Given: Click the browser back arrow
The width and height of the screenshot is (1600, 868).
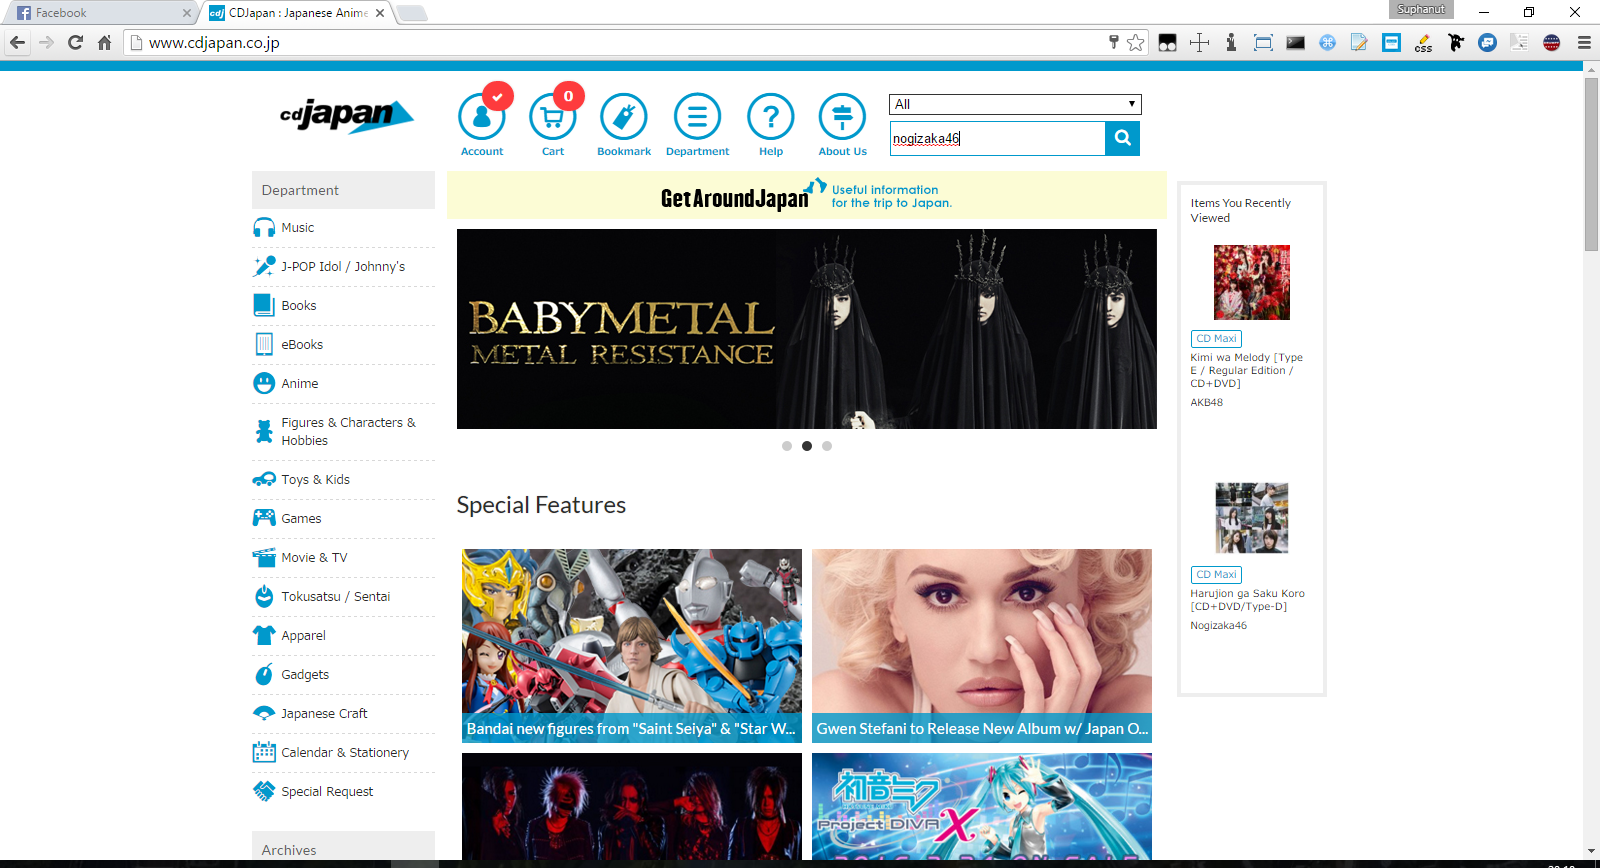Looking at the screenshot, I should point(17,42).
